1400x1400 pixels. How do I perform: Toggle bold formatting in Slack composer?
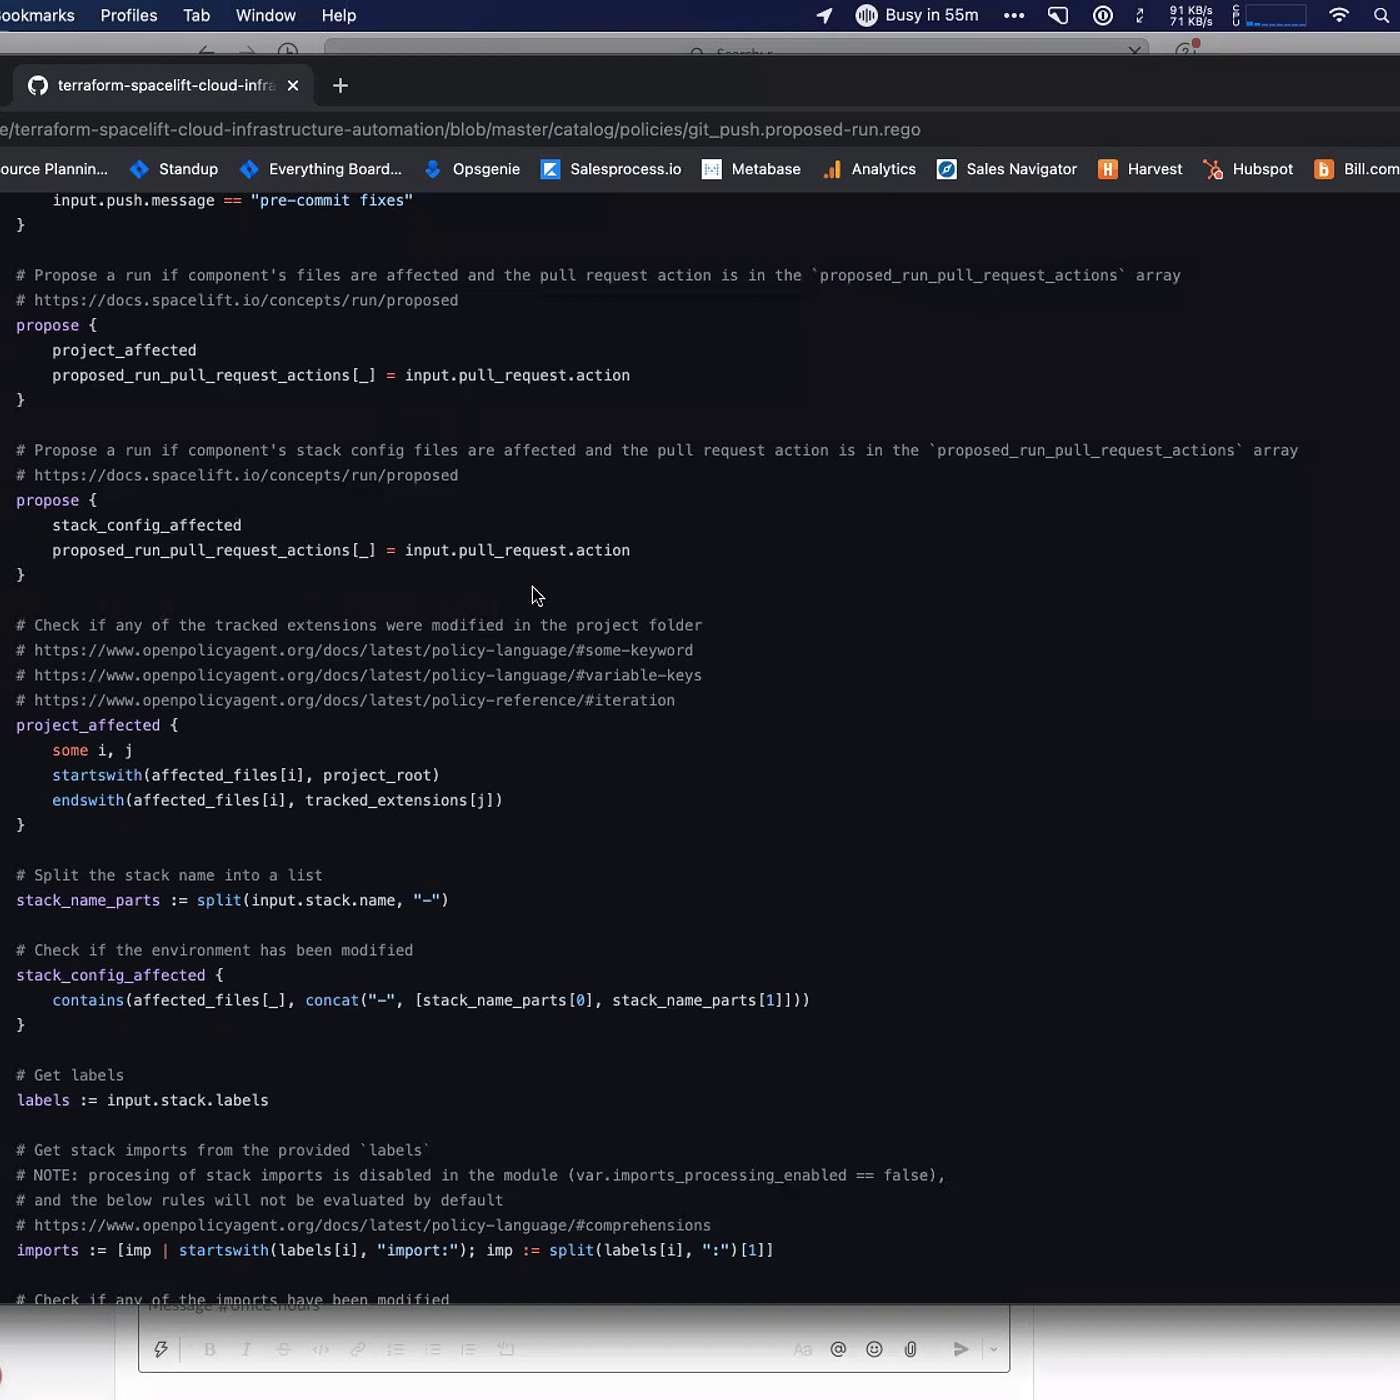pyautogui.click(x=210, y=1349)
